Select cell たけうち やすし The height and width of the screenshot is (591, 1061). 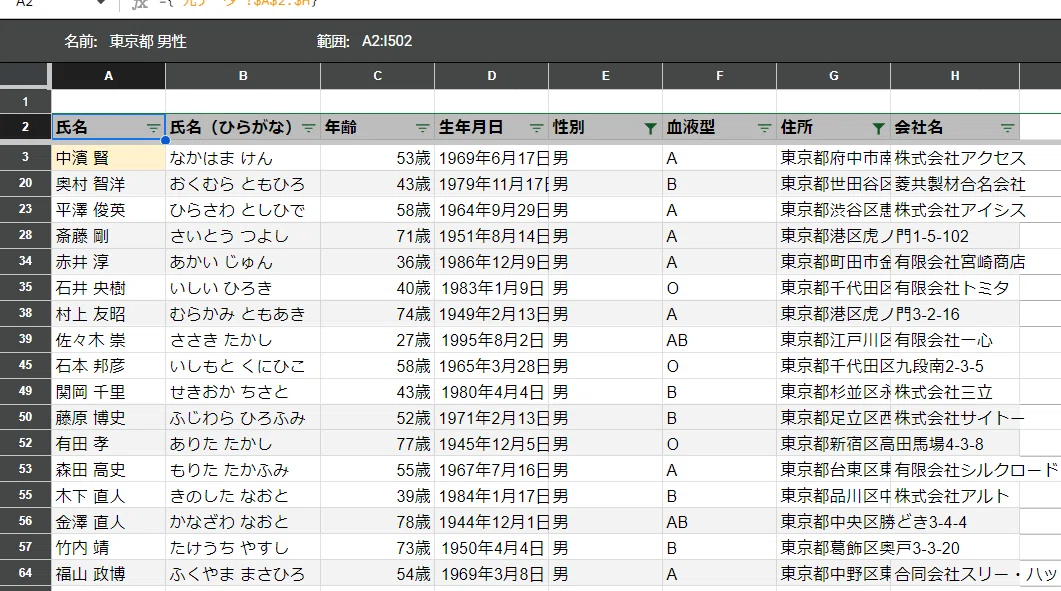pyautogui.click(x=243, y=548)
